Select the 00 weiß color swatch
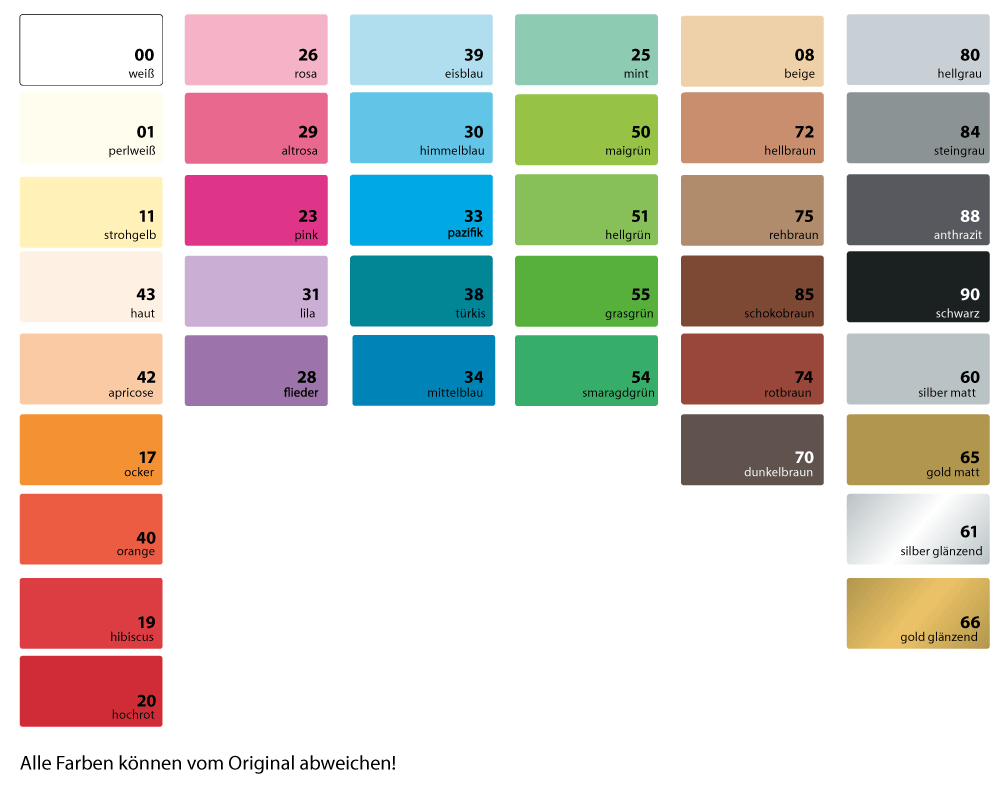1000x788 pixels. [91, 50]
